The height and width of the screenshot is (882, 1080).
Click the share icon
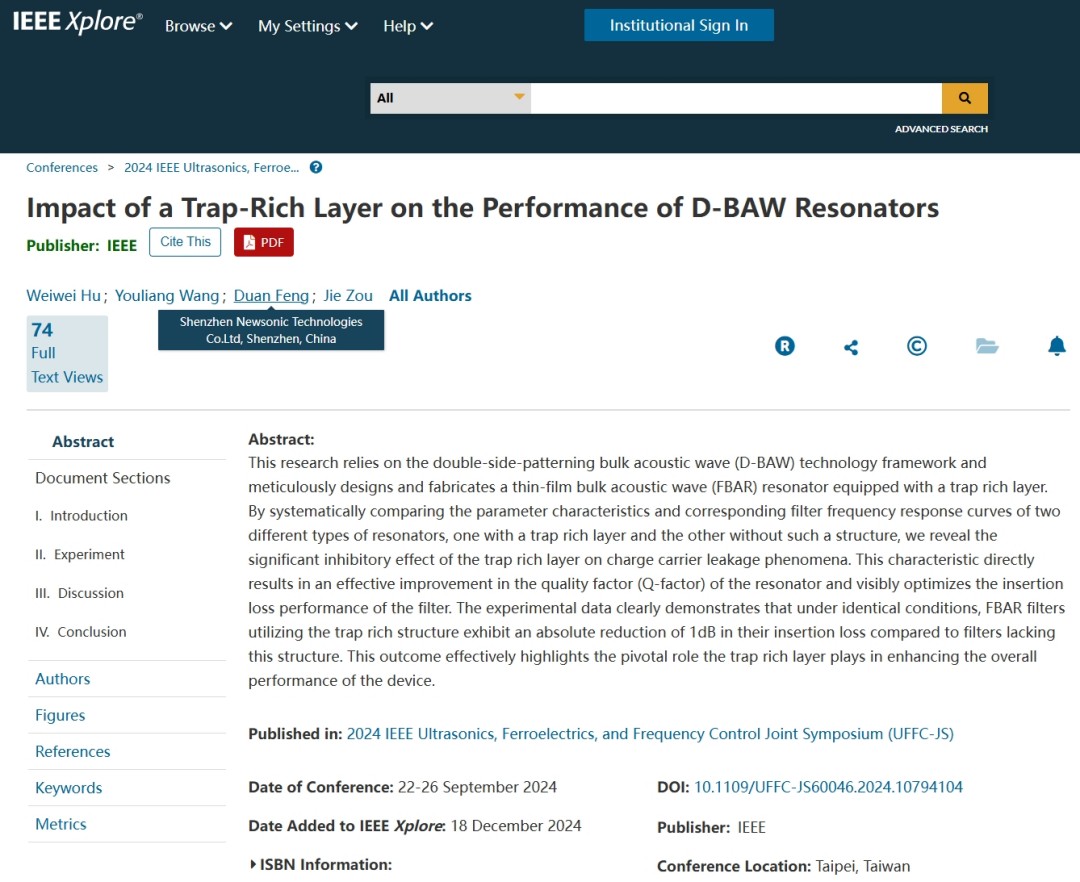[x=851, y=347]
